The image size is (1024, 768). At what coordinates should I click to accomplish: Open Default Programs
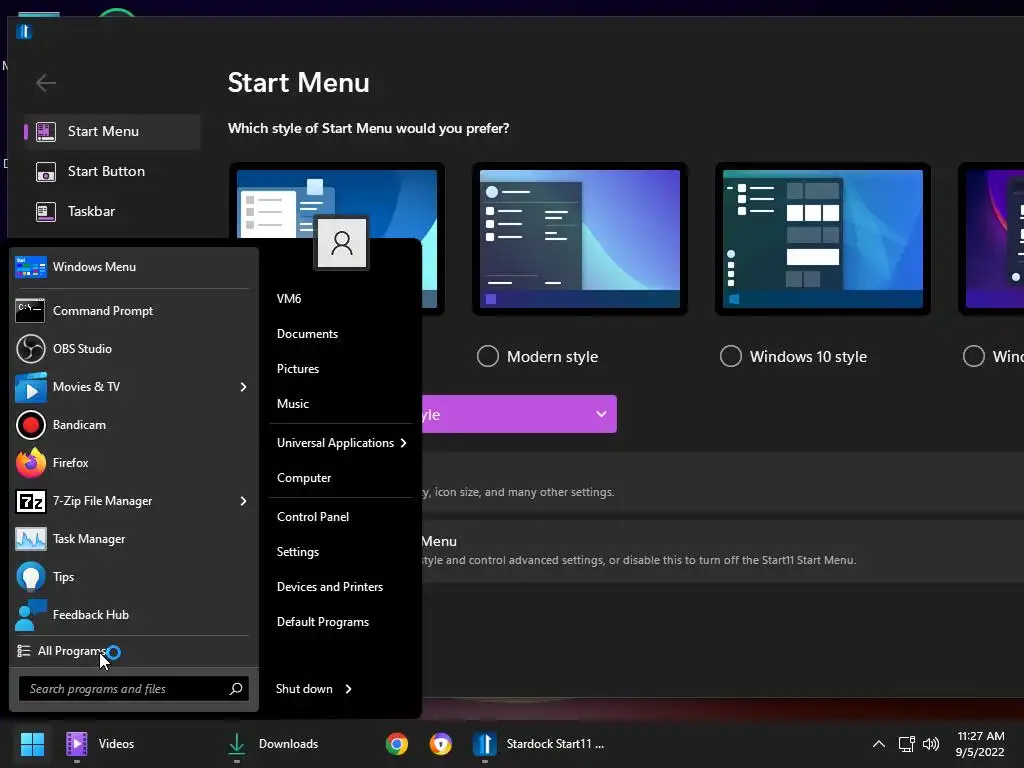(x=323, y=622)
